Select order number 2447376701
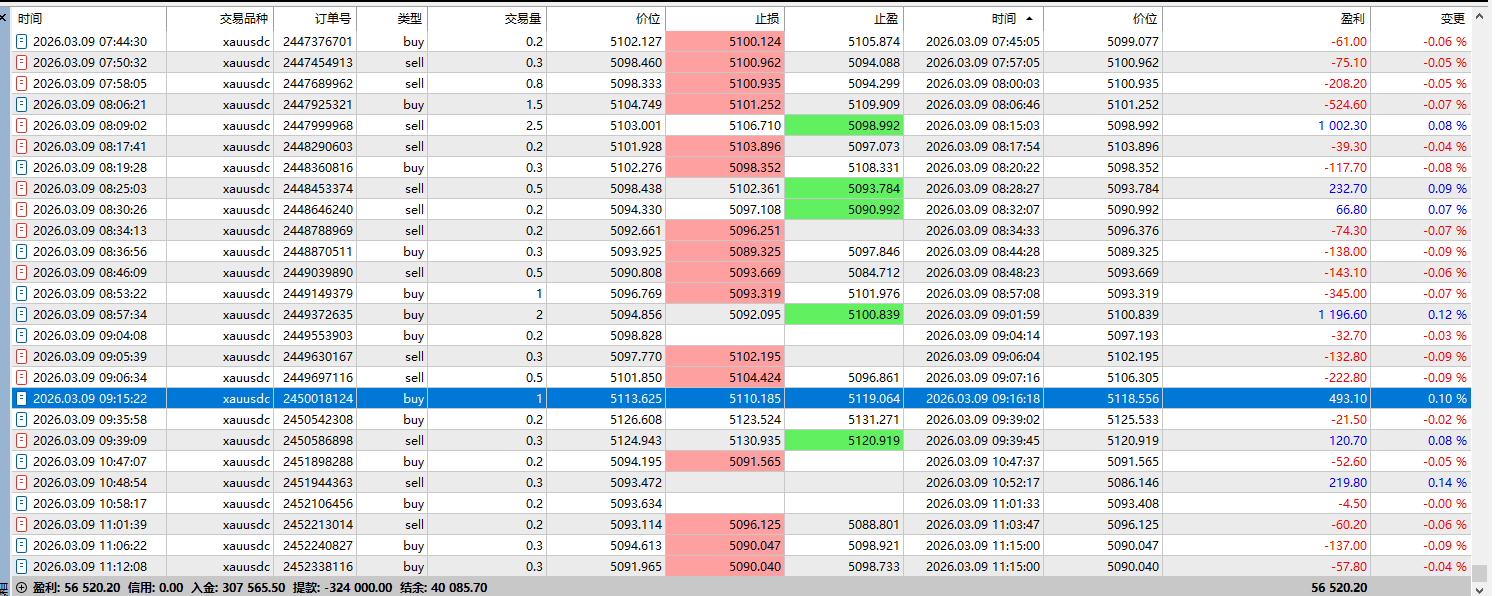 click(318, 41)
